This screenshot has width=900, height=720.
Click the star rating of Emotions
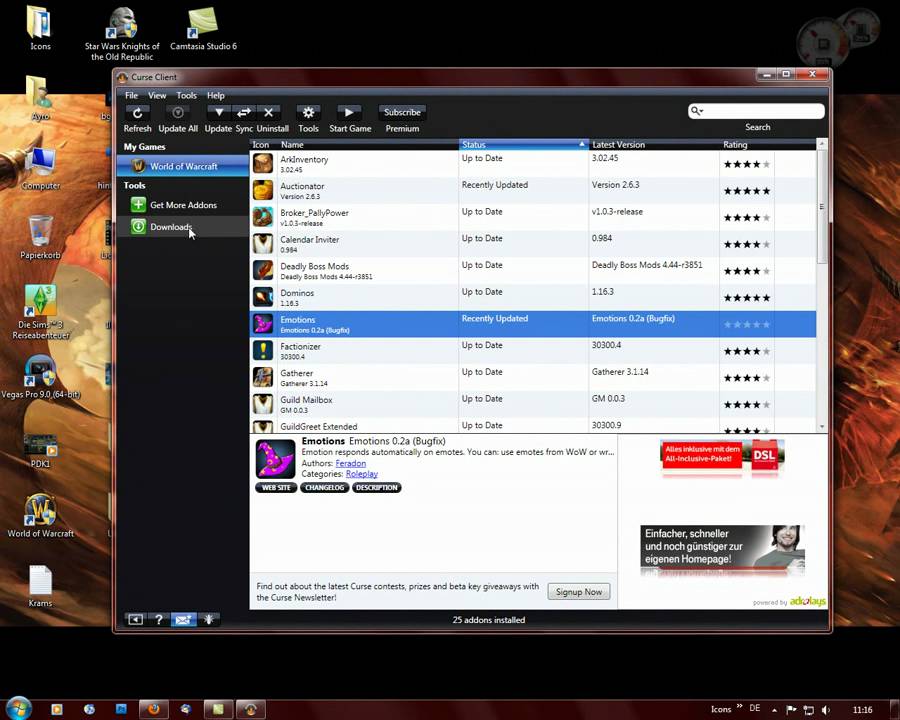click(x=747, y=324)
